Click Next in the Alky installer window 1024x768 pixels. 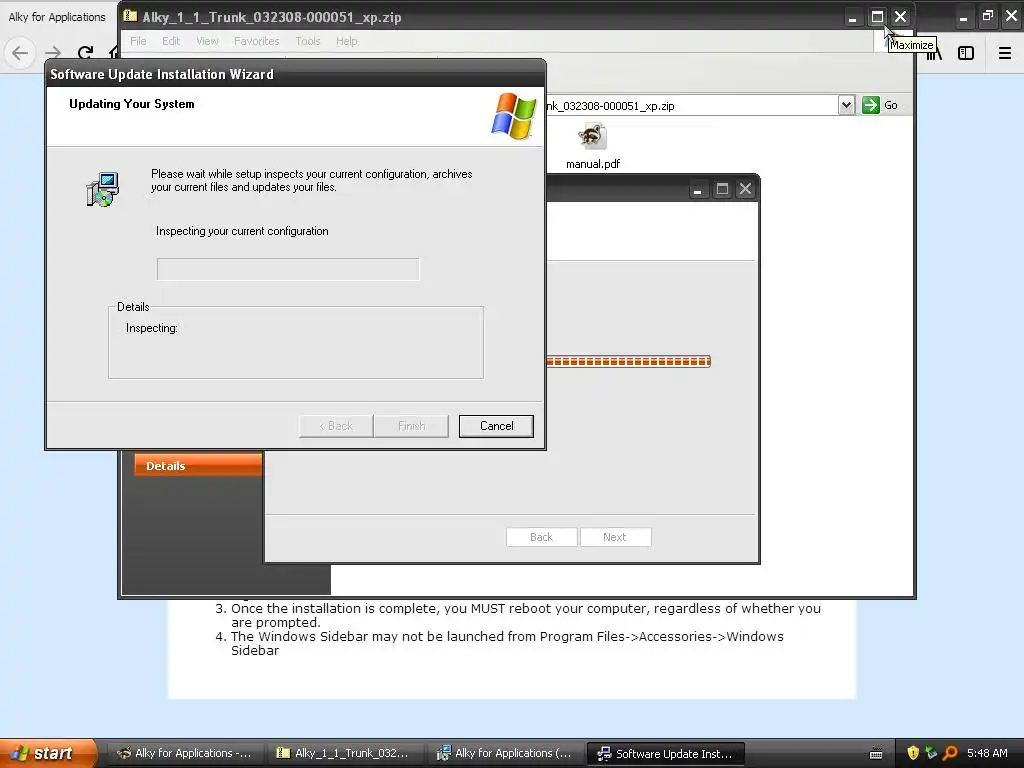(x=615, y=537)
